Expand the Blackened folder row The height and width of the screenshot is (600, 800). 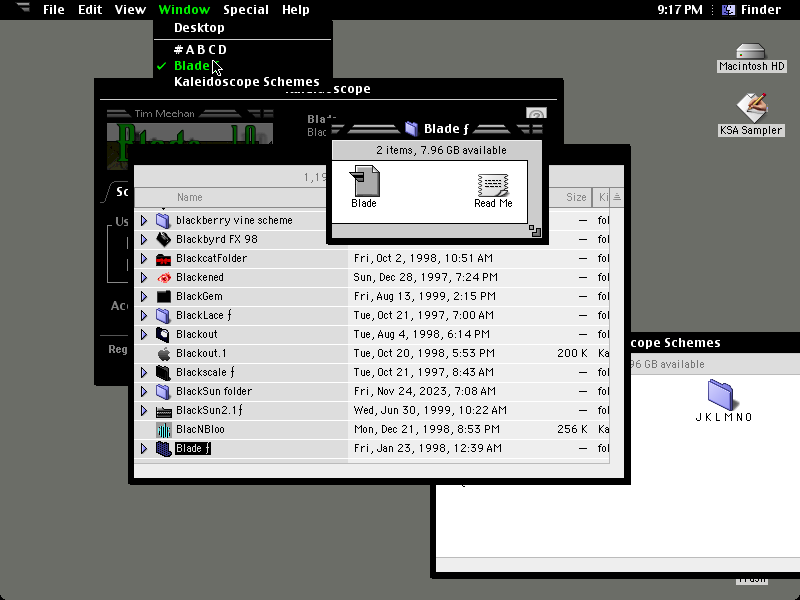click(x=144, y=278)
